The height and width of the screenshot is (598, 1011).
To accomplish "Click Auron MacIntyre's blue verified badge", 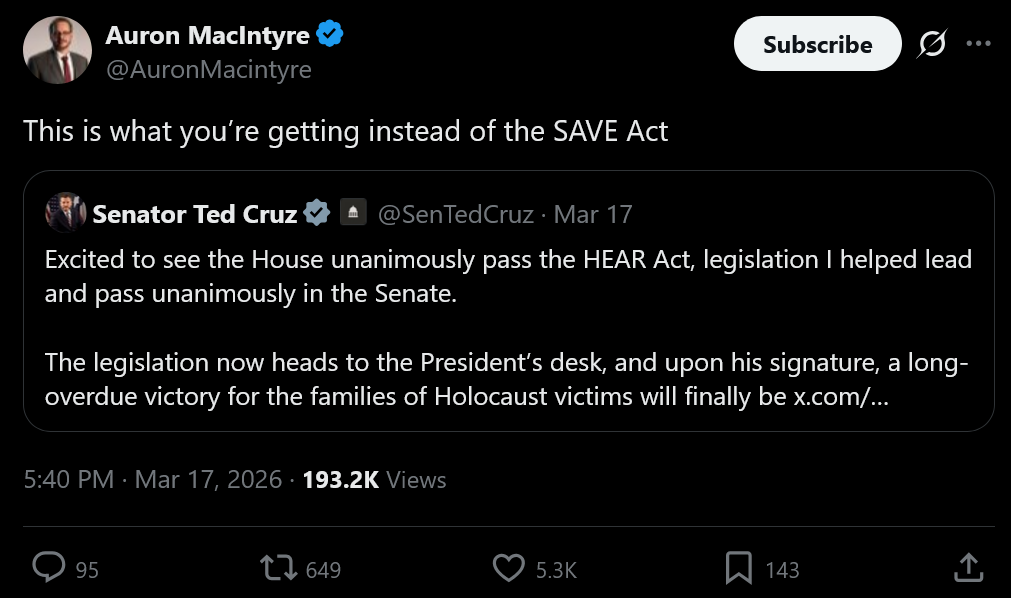I will (x=330, y=35).
